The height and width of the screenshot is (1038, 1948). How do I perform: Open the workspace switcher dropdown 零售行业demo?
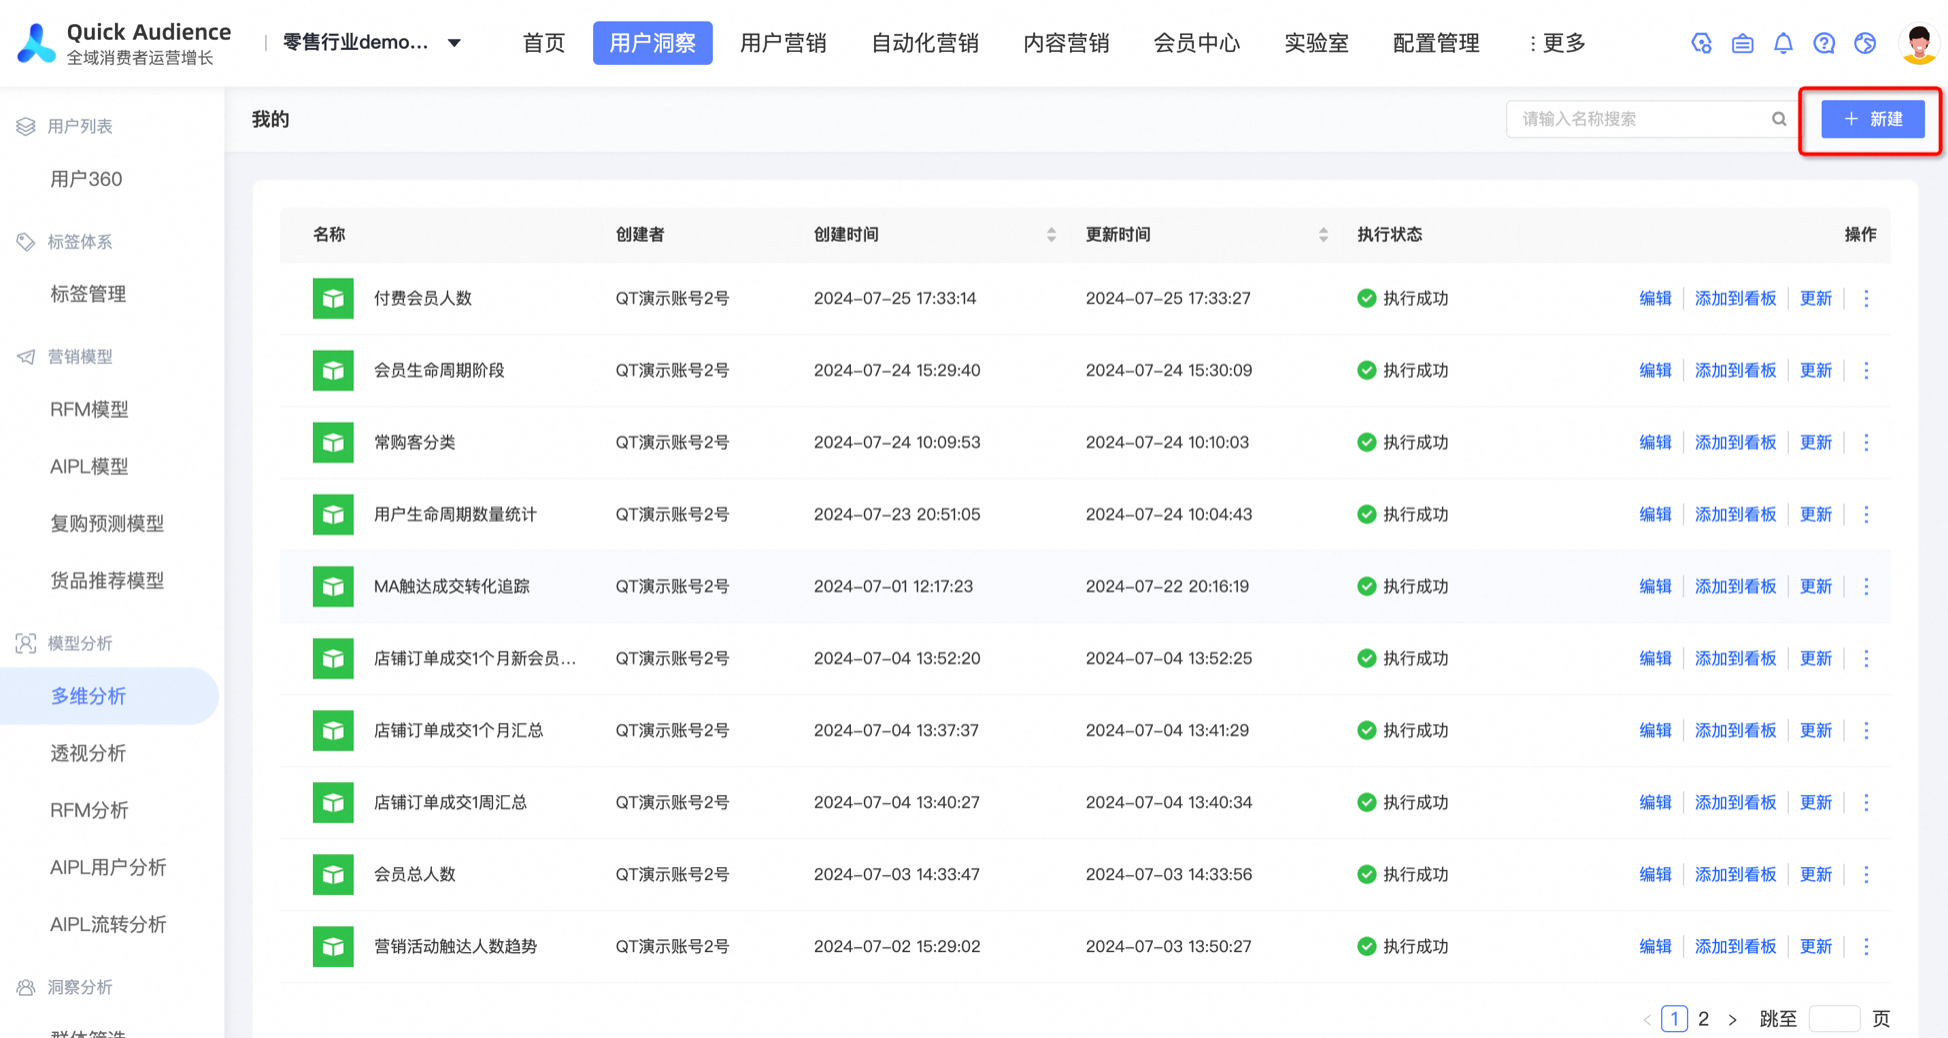pyautogui.click(x=371, y=43)
